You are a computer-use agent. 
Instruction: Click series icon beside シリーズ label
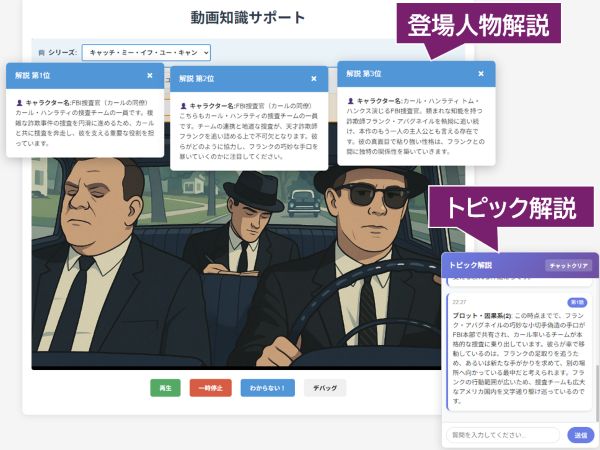[41, 53]
